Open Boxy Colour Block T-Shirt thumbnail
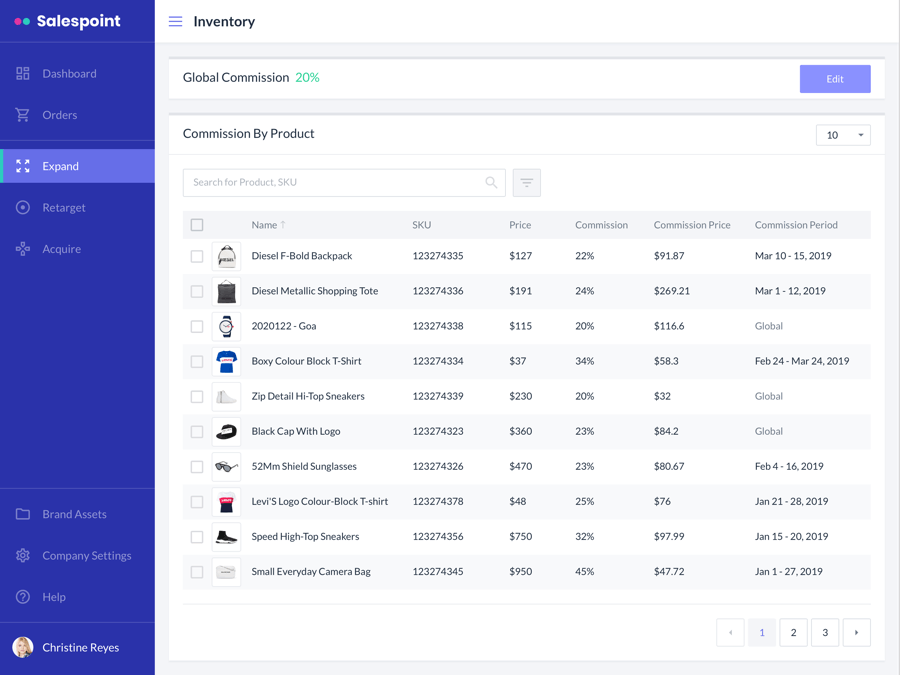Screen dimensions: 900x675 pos(226,361)
